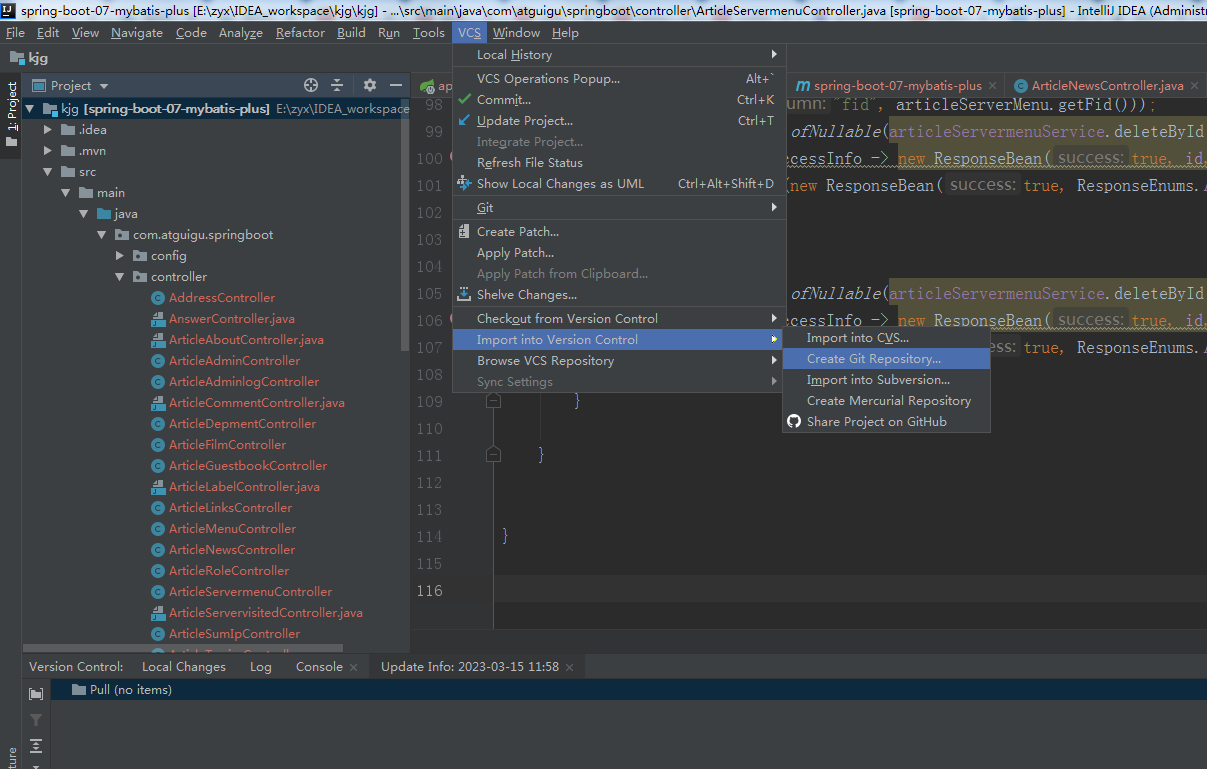Open AddressController in project tree
This screenshot has width=1207, height=769.
[x=222, y=298]
